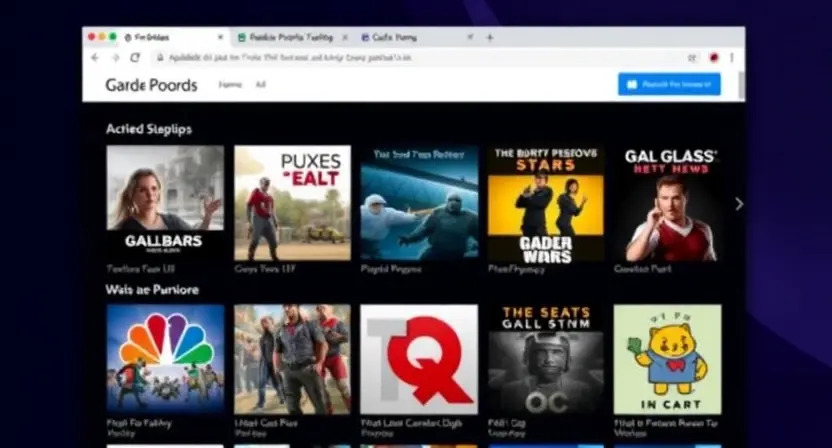832x448 pixels.
Task: Click the lock icon in the address bar
Action: (x=160, y=57)
